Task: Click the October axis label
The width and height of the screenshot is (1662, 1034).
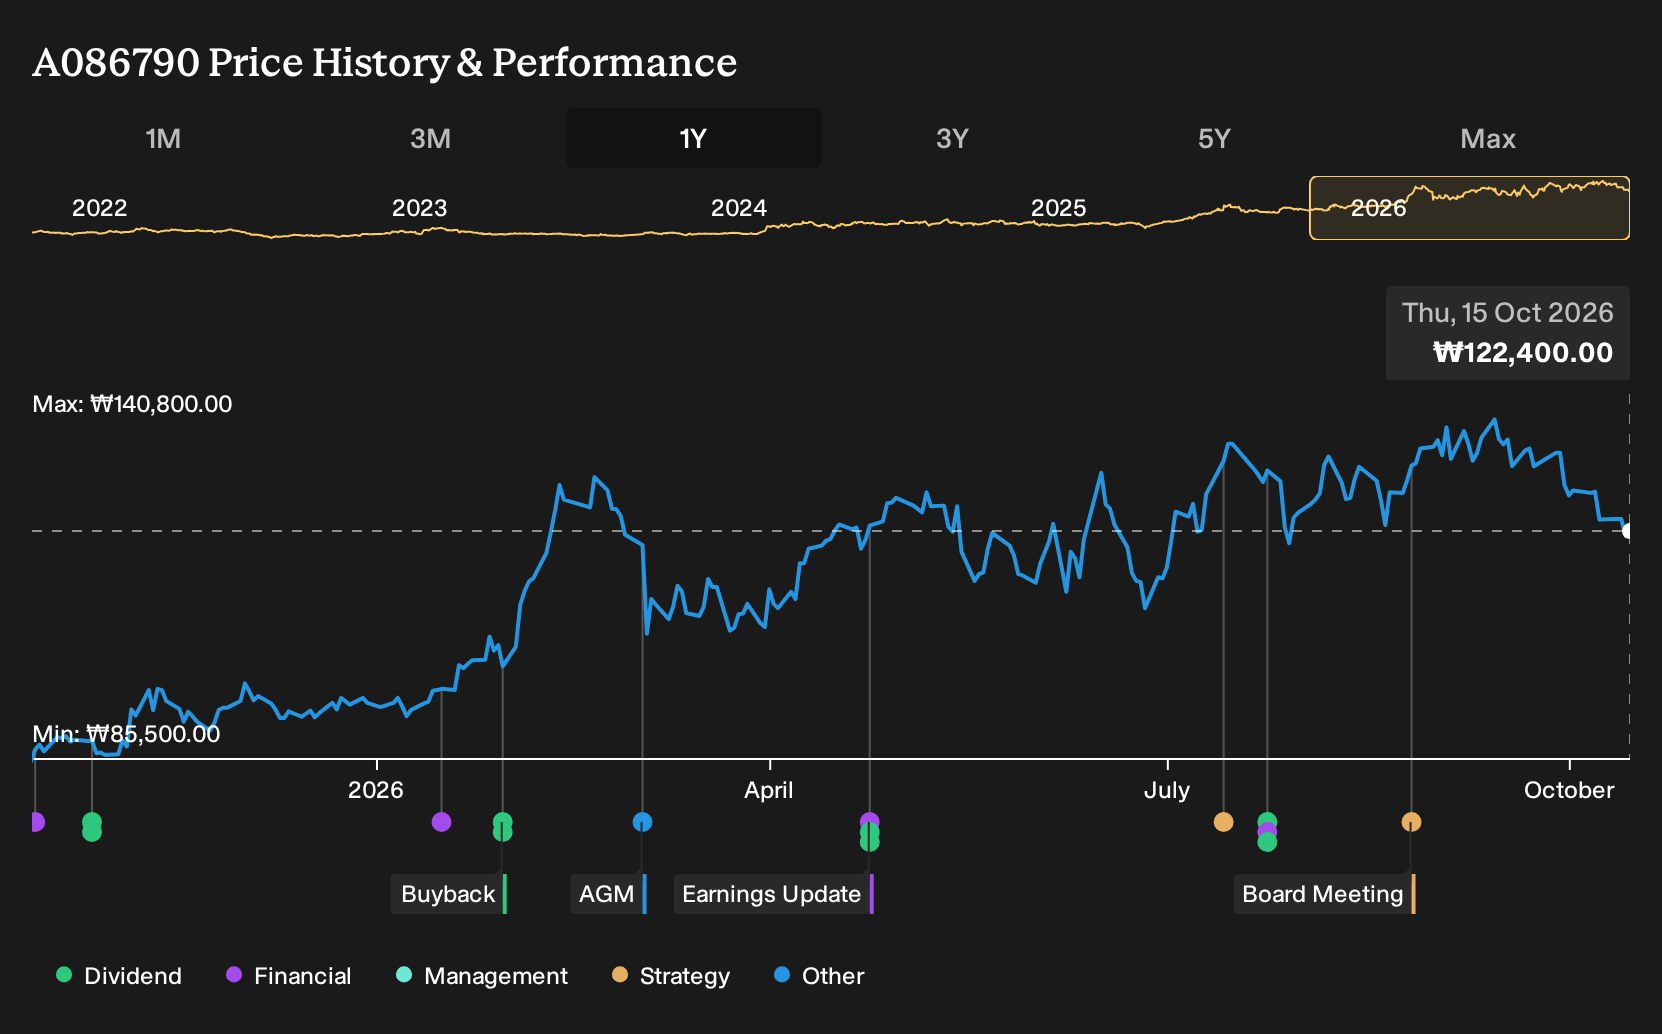Action: click(1569, 790)
